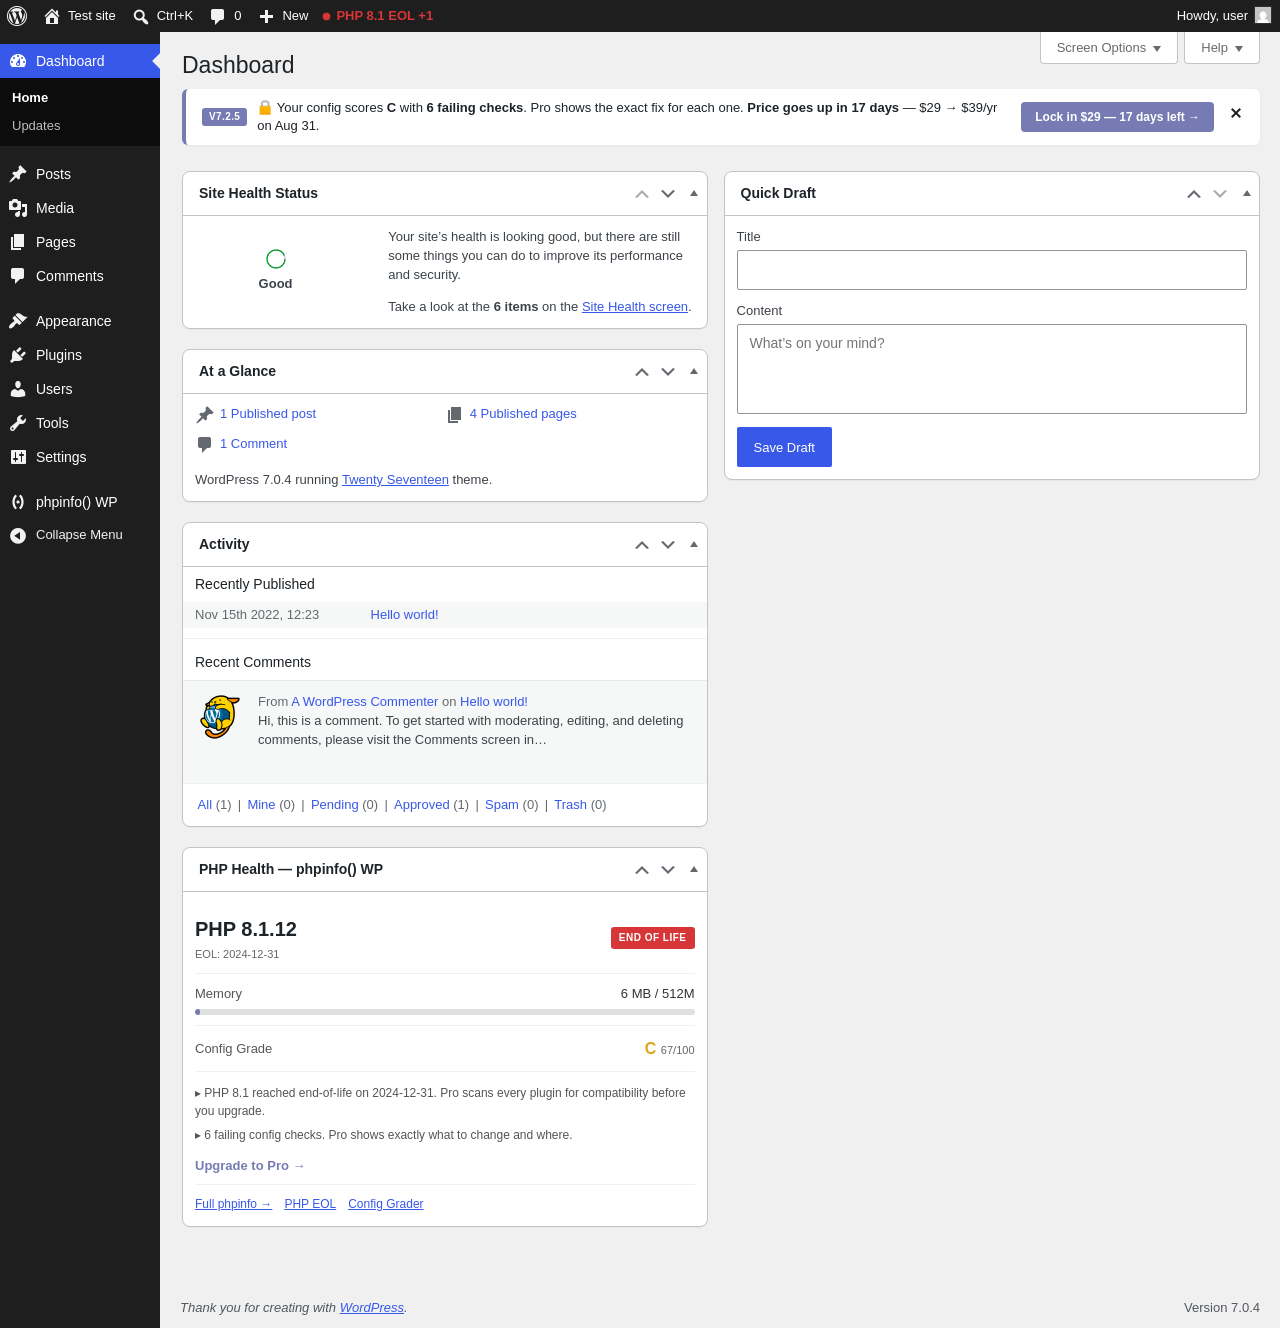This screenshot has width=1280, height=1328.
Task: Move At a Glance widget up
Action: tap(642, 372)
